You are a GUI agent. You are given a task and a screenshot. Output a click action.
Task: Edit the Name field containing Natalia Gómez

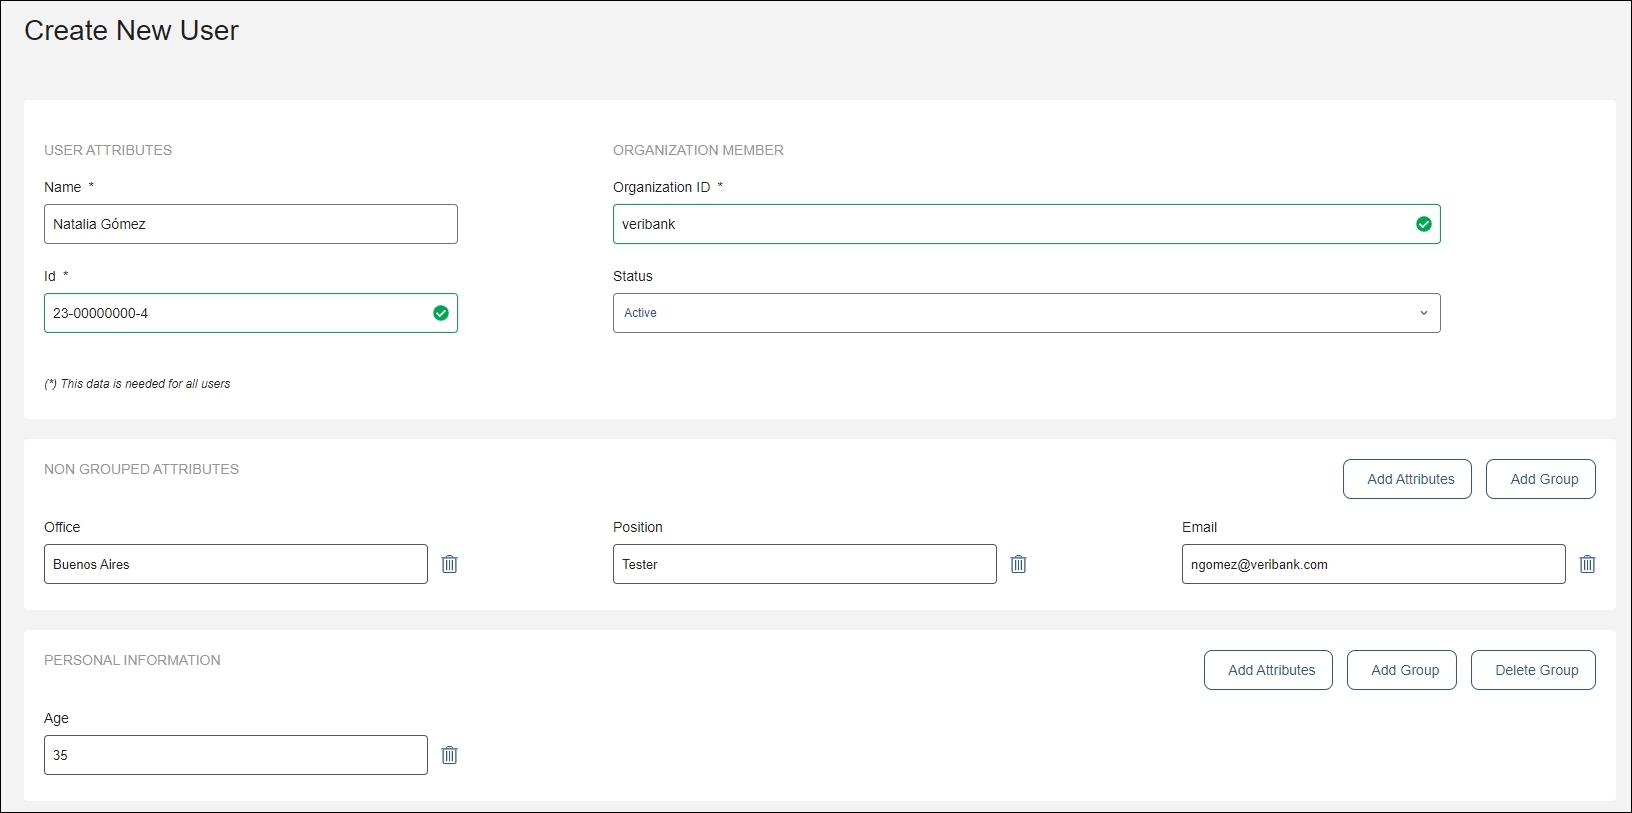click(x=250, y=224)
